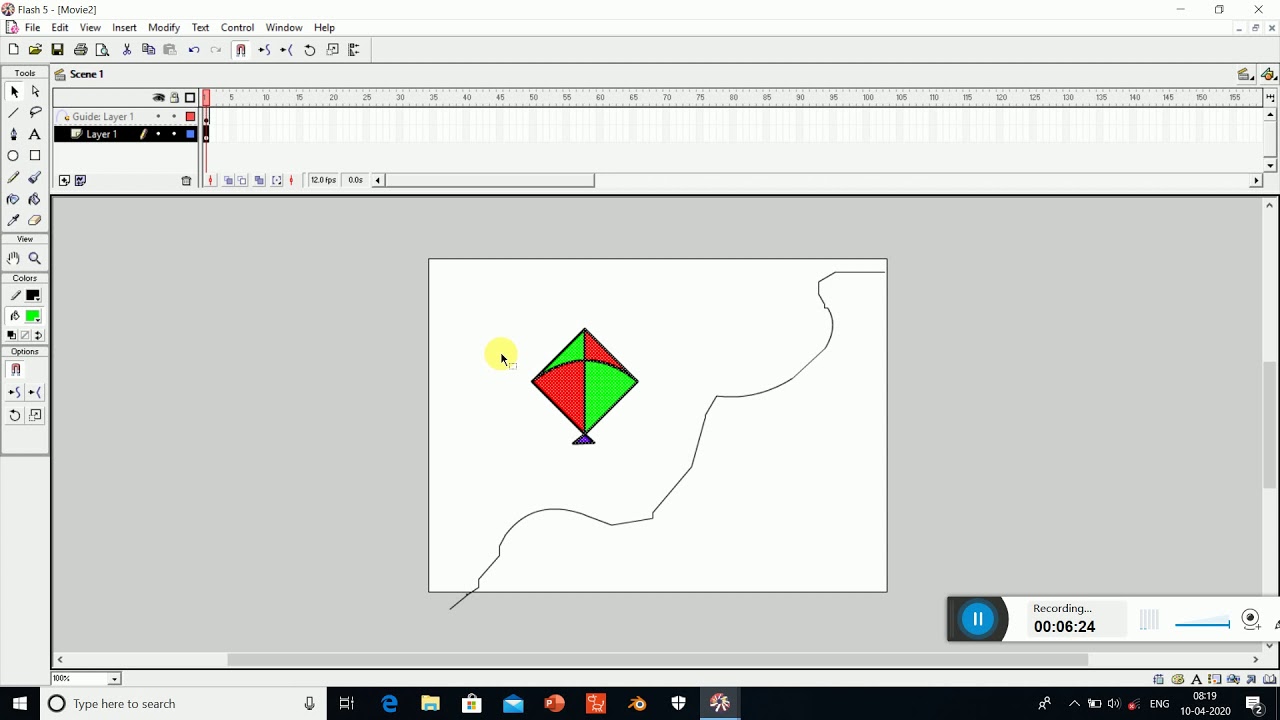Select the Pen tool
The image size is (1280, 720).
coord(14,134)
